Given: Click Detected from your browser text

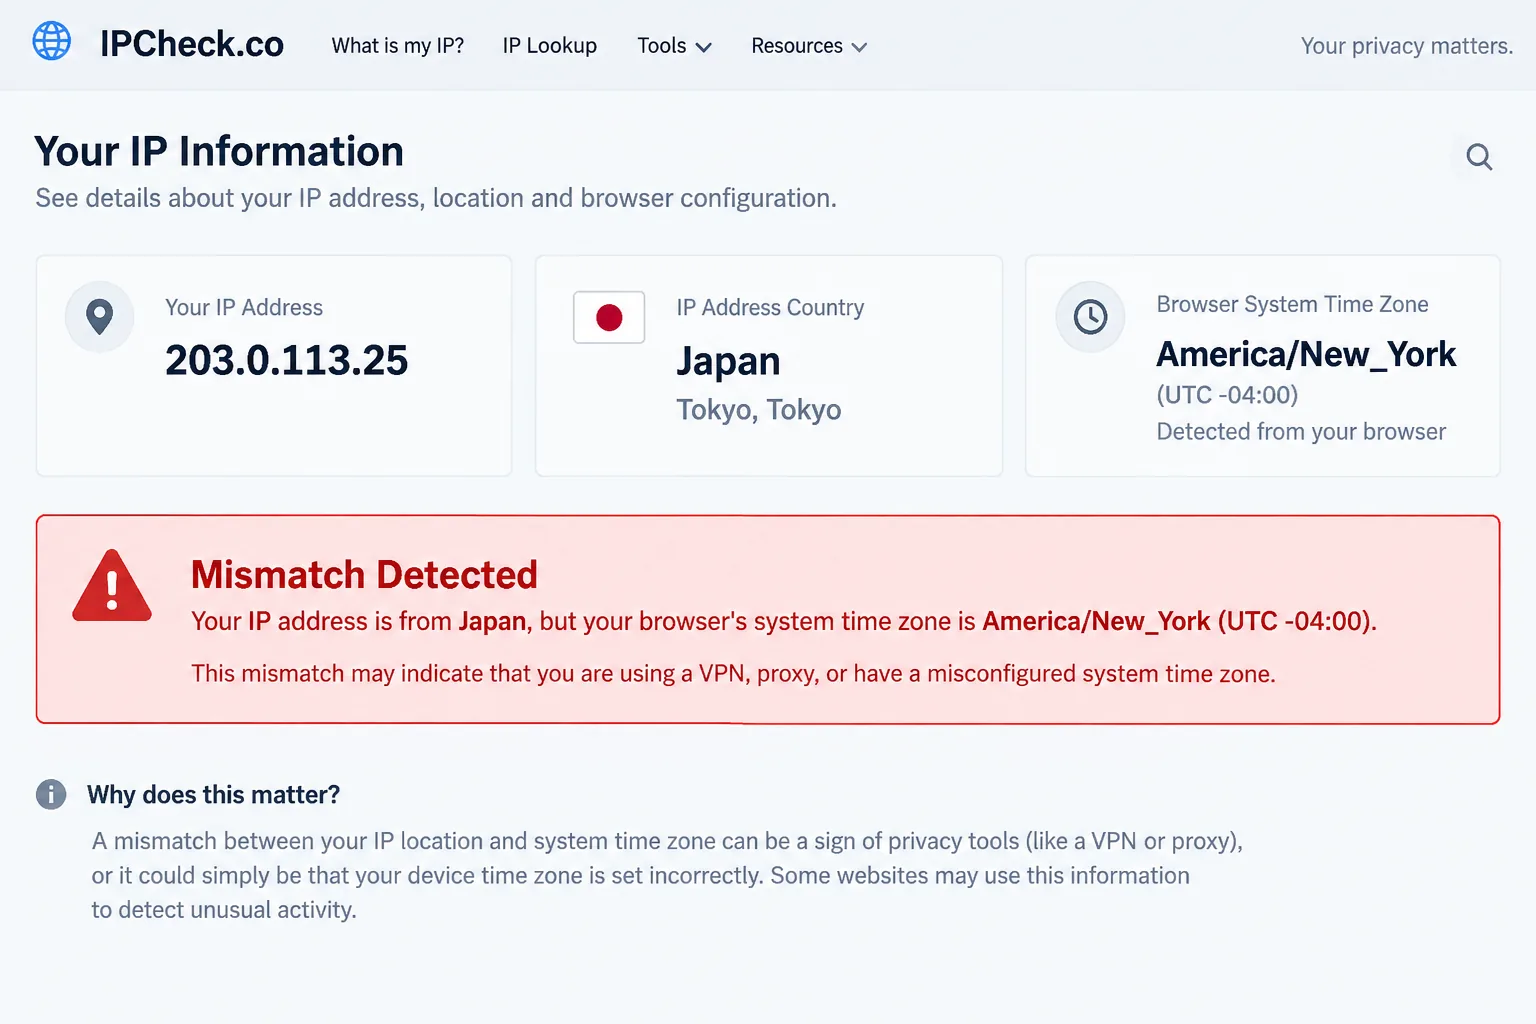Looking at the screenshot, I should 1301,432.
